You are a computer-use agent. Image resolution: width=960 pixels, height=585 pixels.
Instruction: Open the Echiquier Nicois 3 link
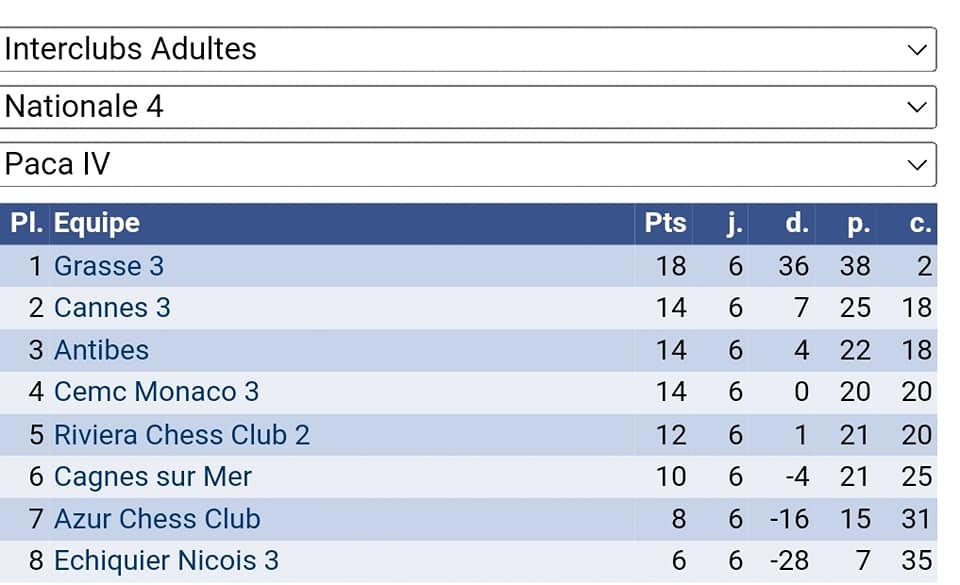coord(166,561)
